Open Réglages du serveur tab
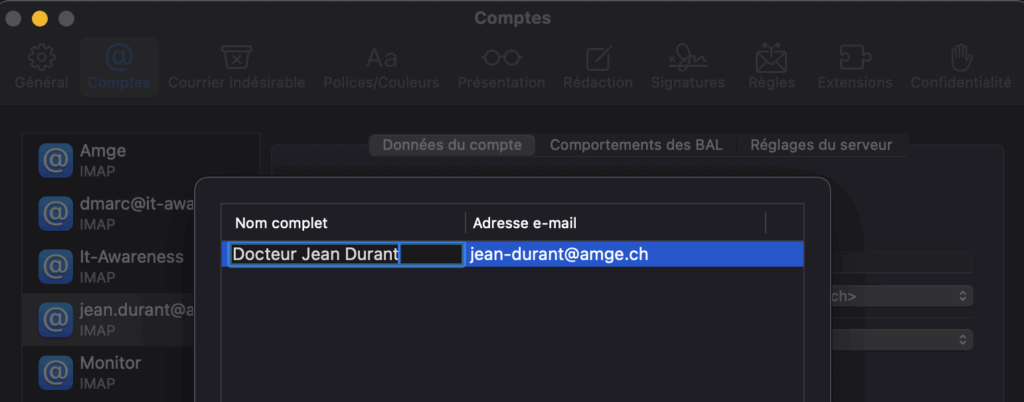1024x402 pixels. [x=821, y=145]
